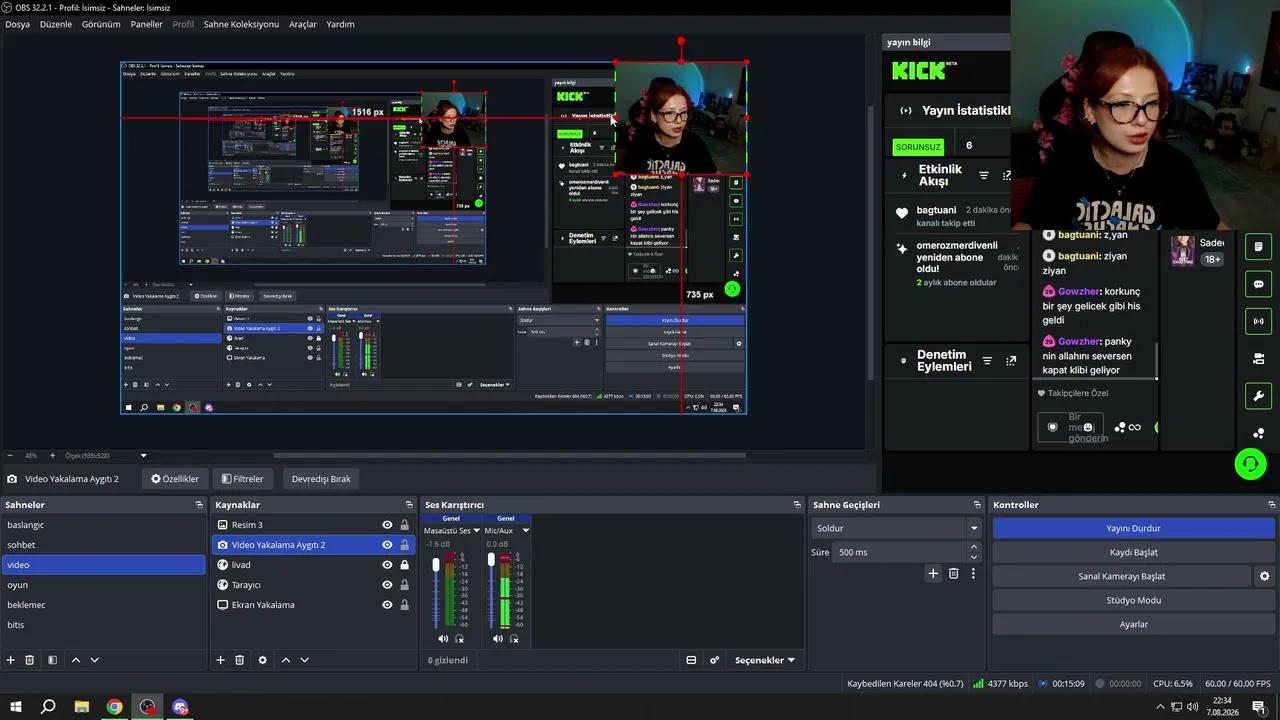
Task: Unlock the livad source
Action: pos(404,565)
